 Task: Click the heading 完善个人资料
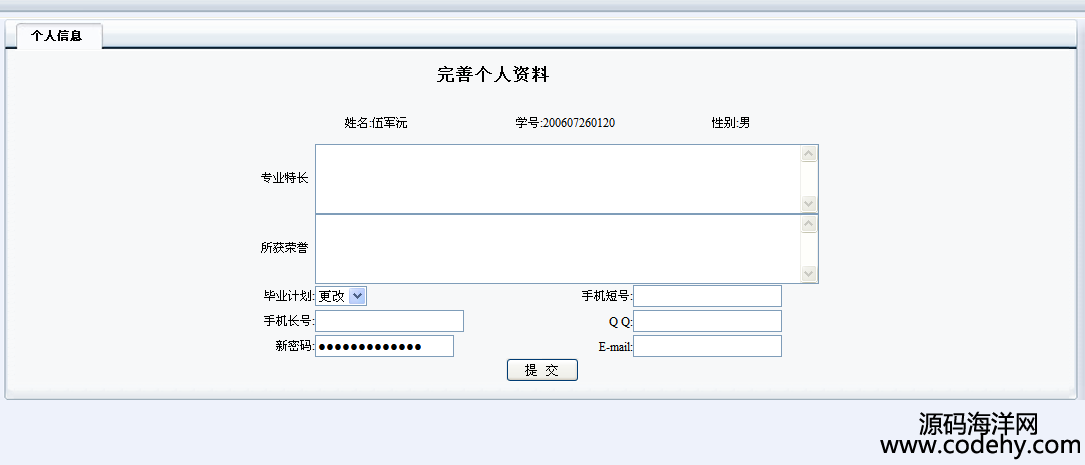(x=493, y=75)
